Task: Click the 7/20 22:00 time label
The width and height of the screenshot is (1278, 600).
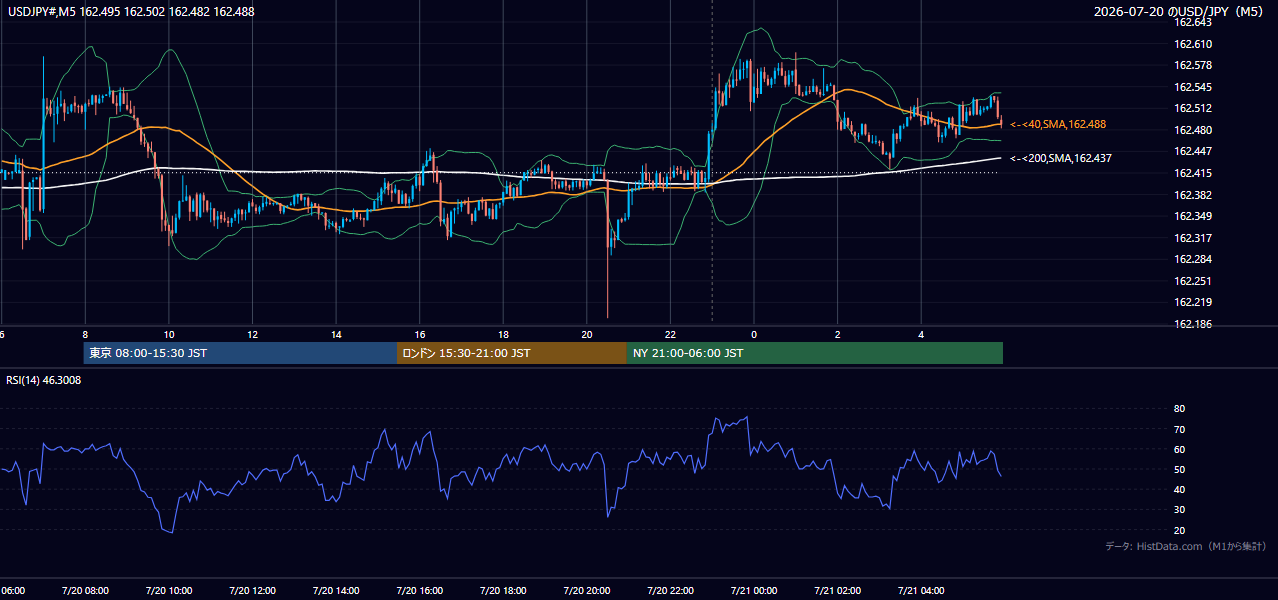Action: (x=670, y=591)
